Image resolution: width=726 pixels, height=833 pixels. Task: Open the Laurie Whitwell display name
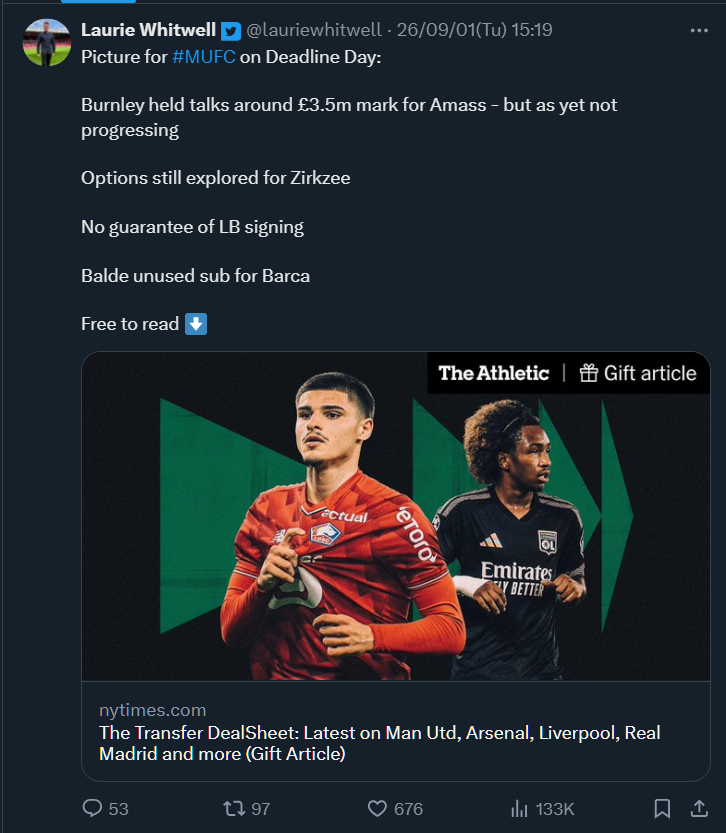(x=148, y=30)
